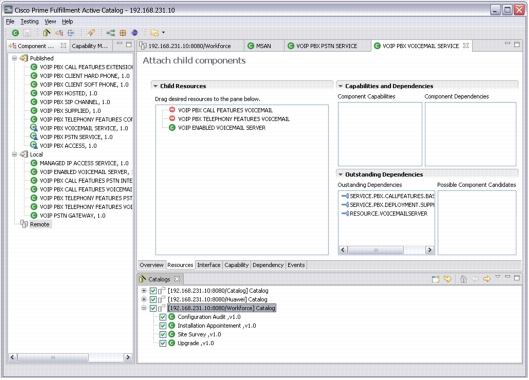
Task: Click left panel horizontal scrollbar thumb
Action: pyautogui.click(x=53, y=357)
